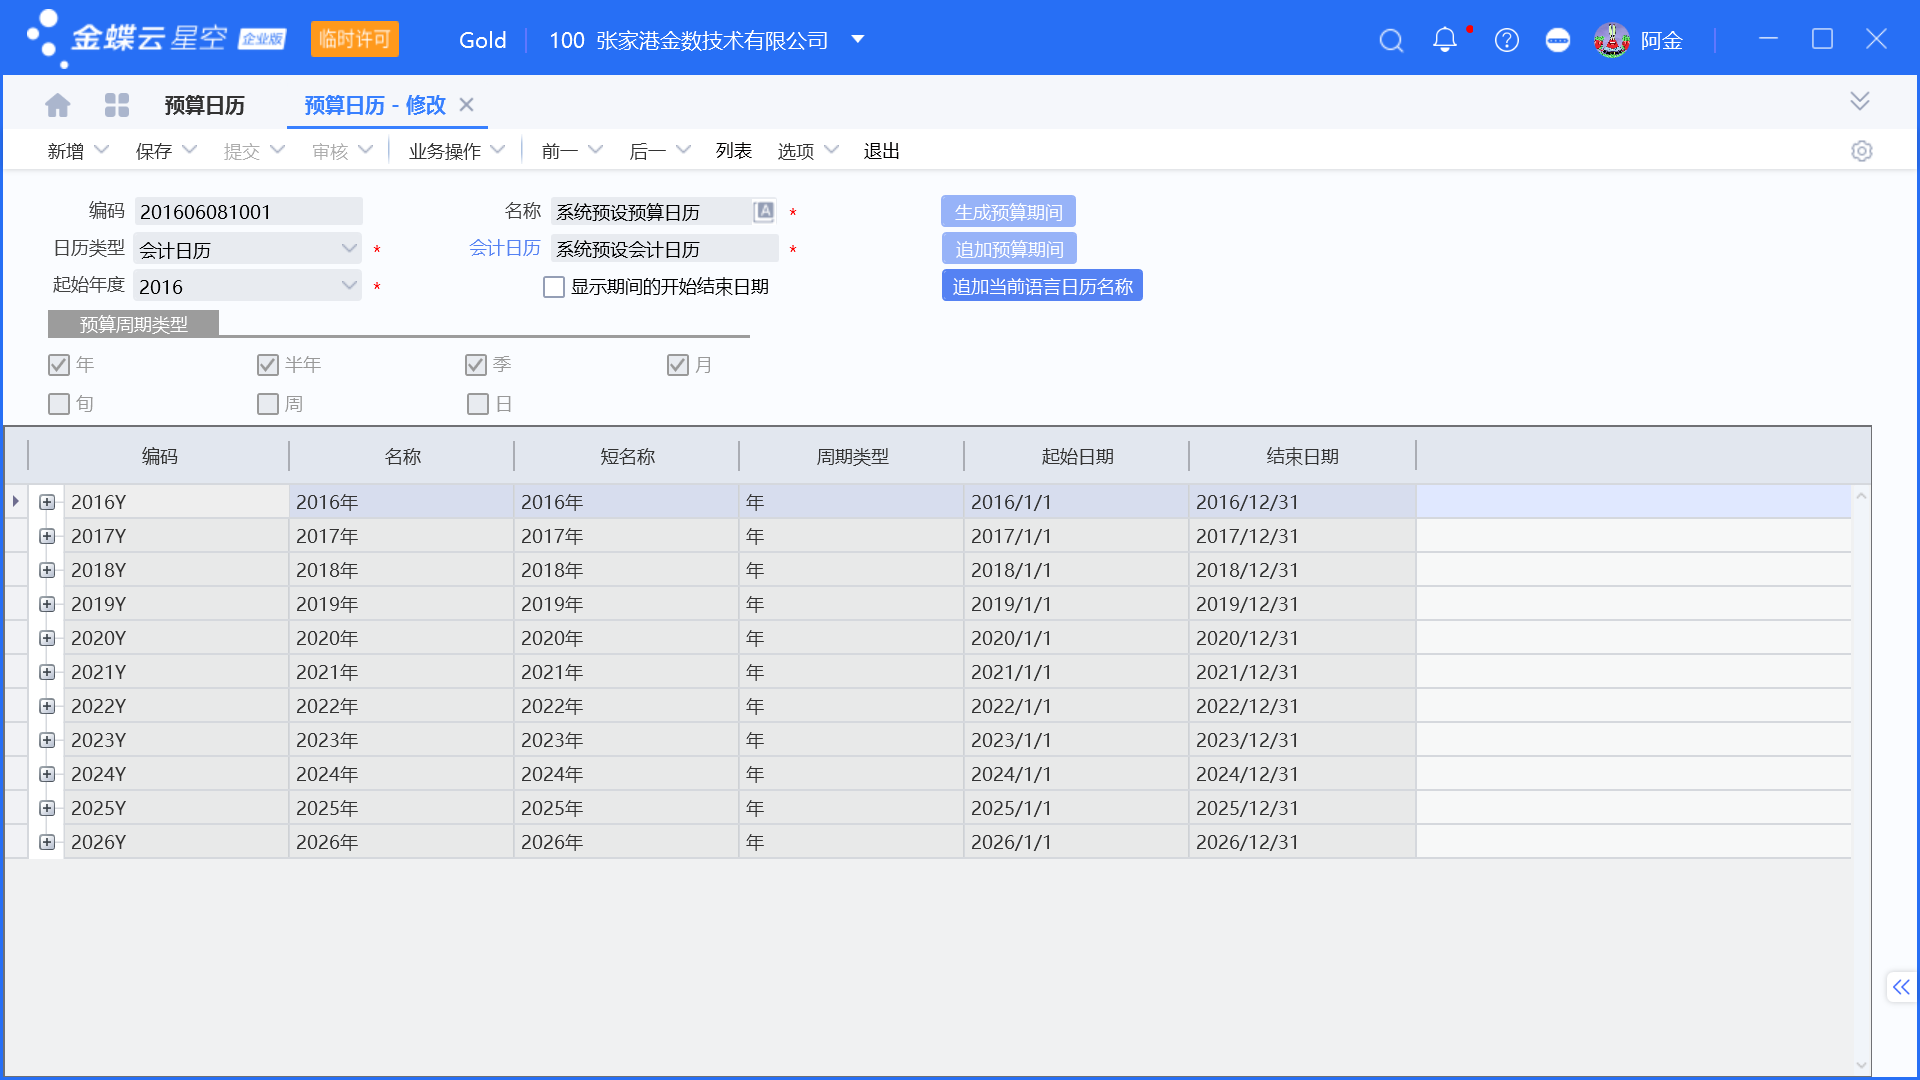The height and width of the screenshot is (1080, 1920).
Task: Collapse the right side panel with « icon
Action: pyautogui.click(x=1900, y=987)
